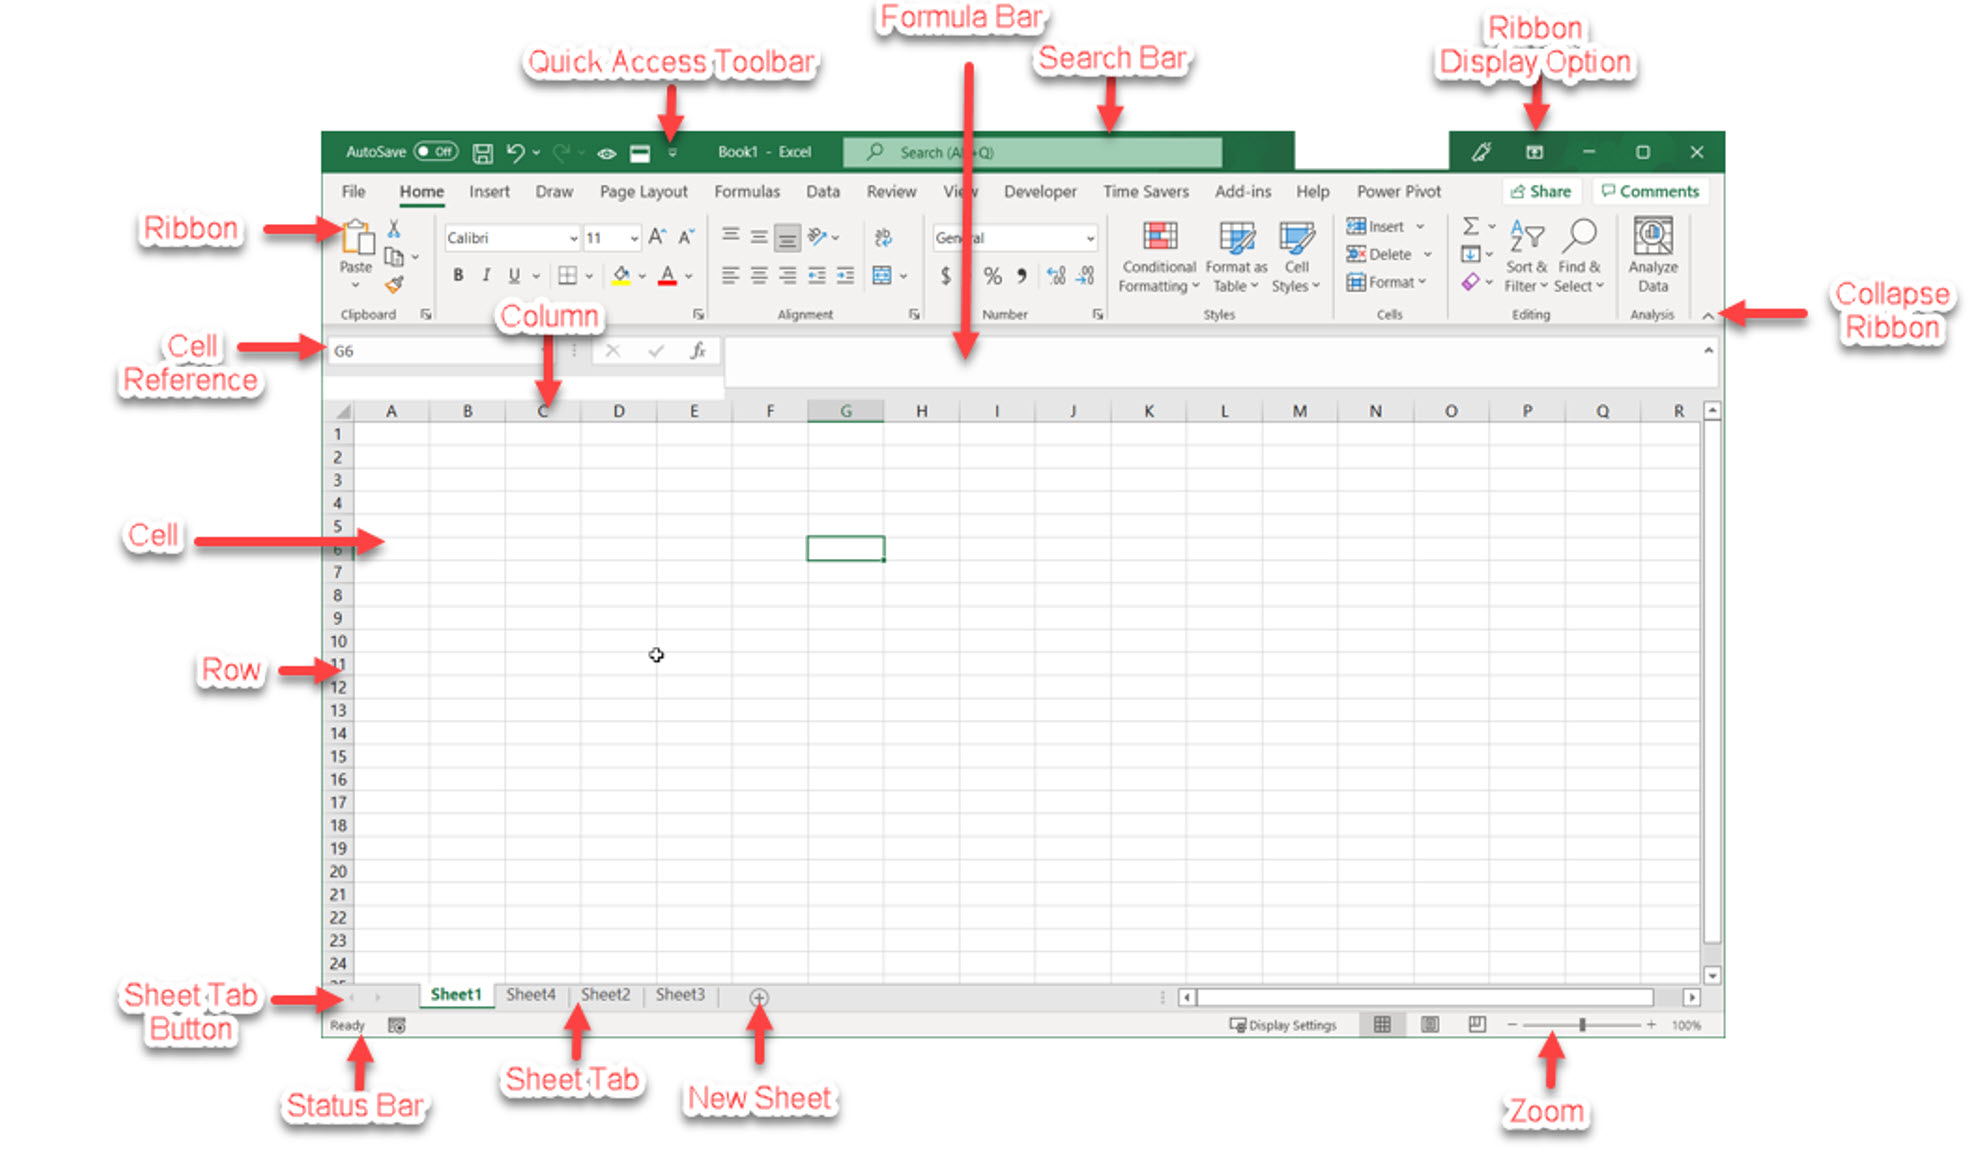Open the font size dropdown

click(634, 238)
